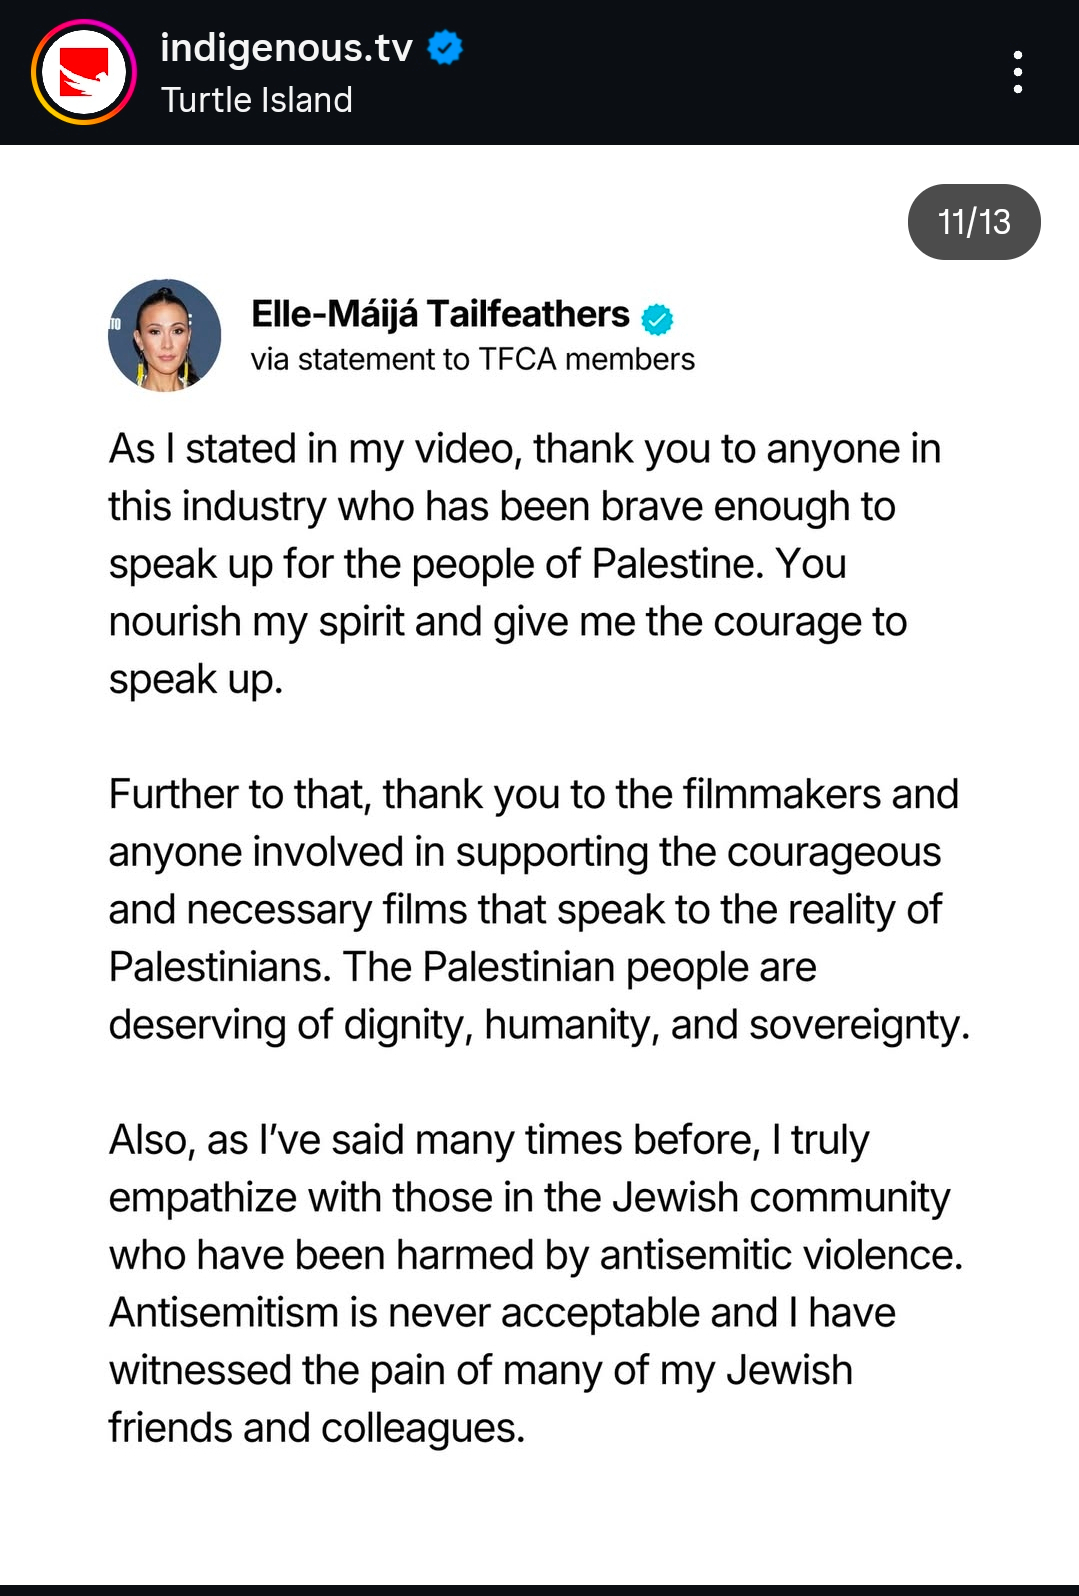Screen dimensions: 1079x1596
Task: Click paragraph starting "Further to that"
Action: tap(535, 909)
